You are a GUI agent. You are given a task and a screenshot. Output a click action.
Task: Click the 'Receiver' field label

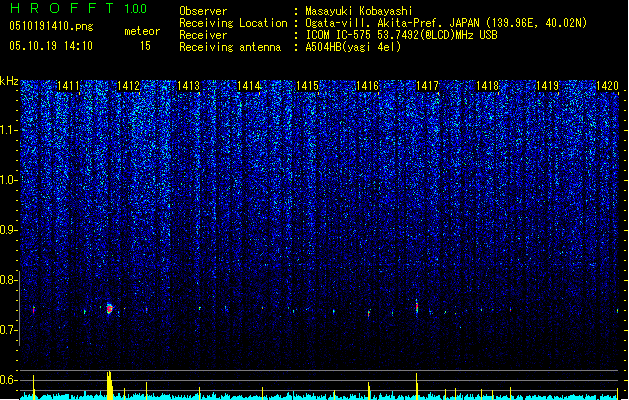point(203,35)
